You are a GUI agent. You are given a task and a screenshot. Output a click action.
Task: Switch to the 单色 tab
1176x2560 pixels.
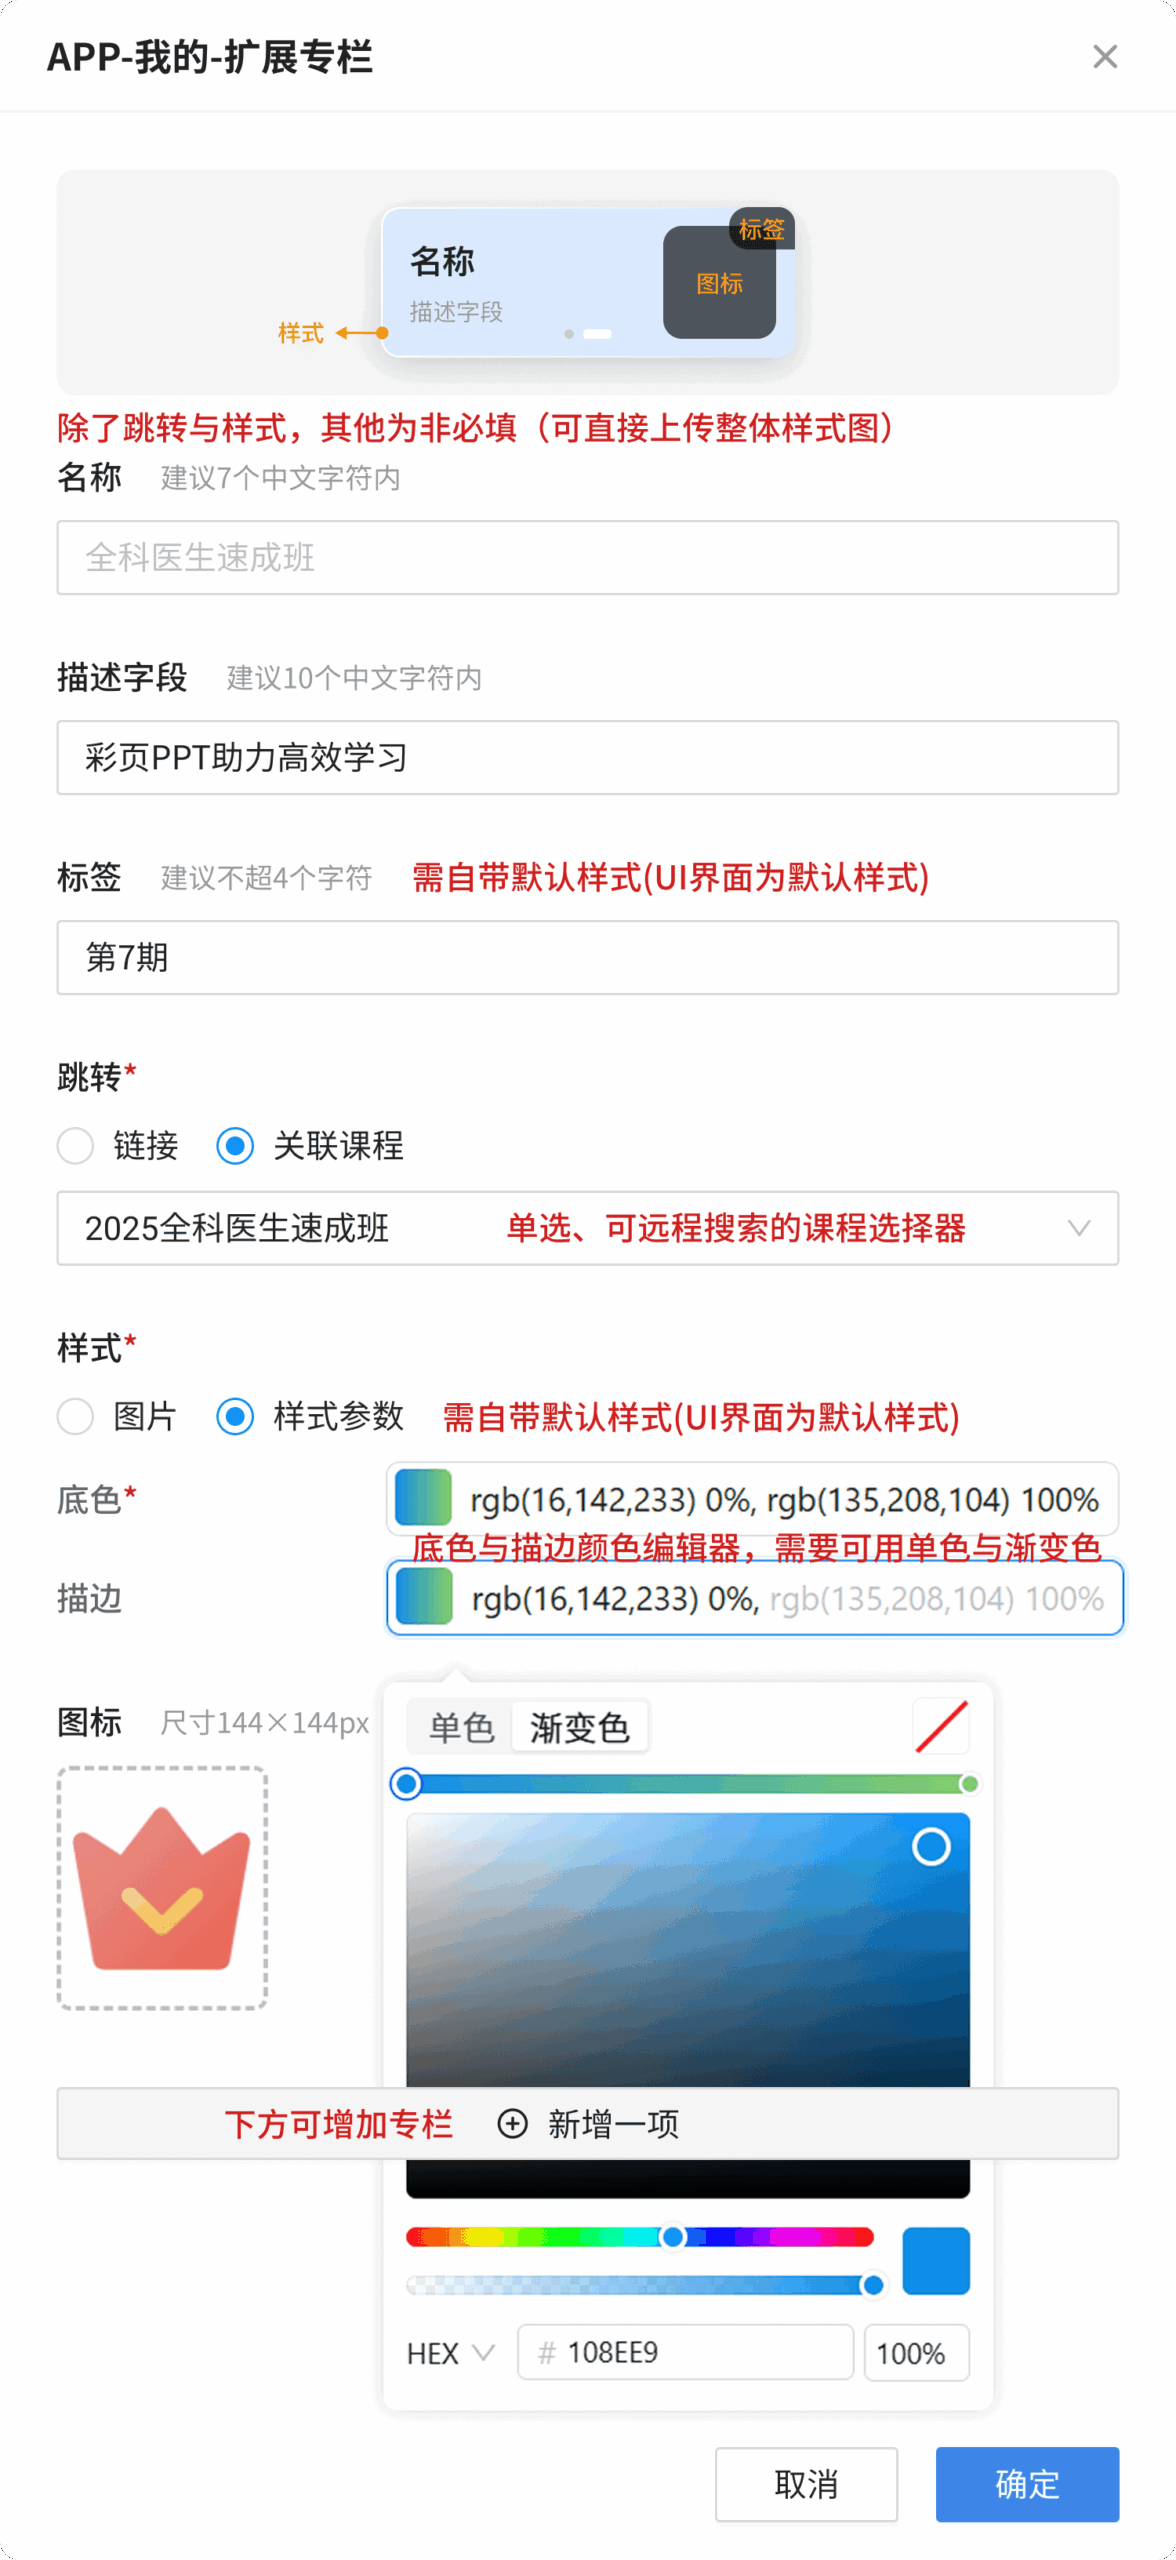(461, 1727)
